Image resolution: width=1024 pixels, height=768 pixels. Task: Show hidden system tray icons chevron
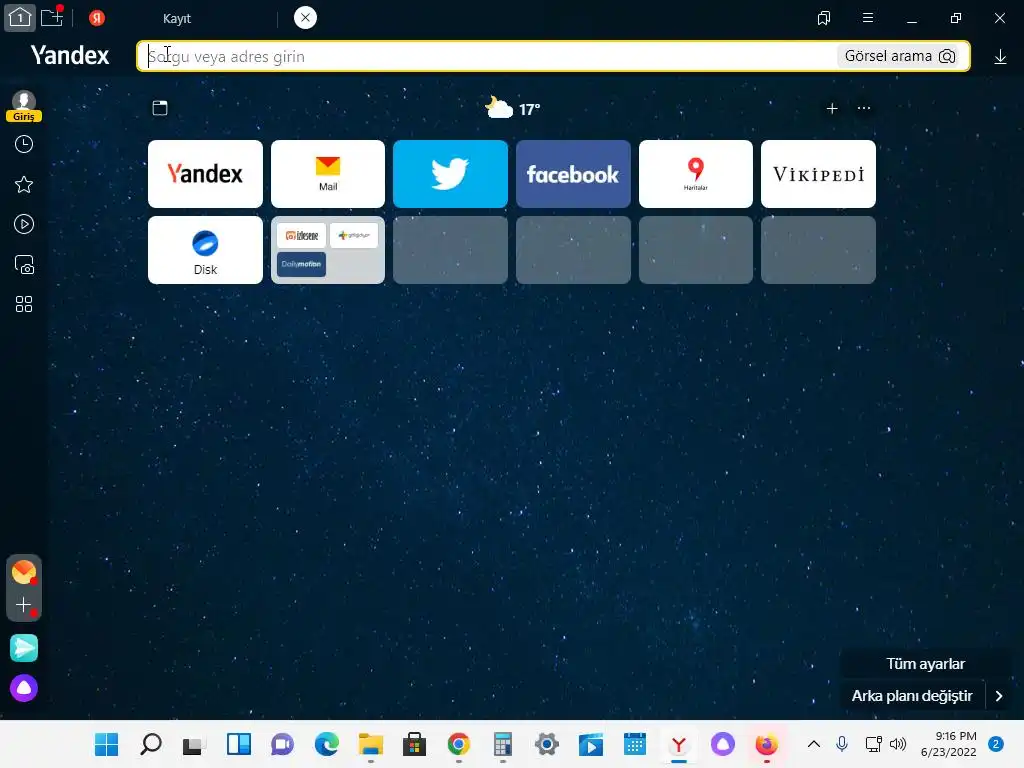point(814,744)
